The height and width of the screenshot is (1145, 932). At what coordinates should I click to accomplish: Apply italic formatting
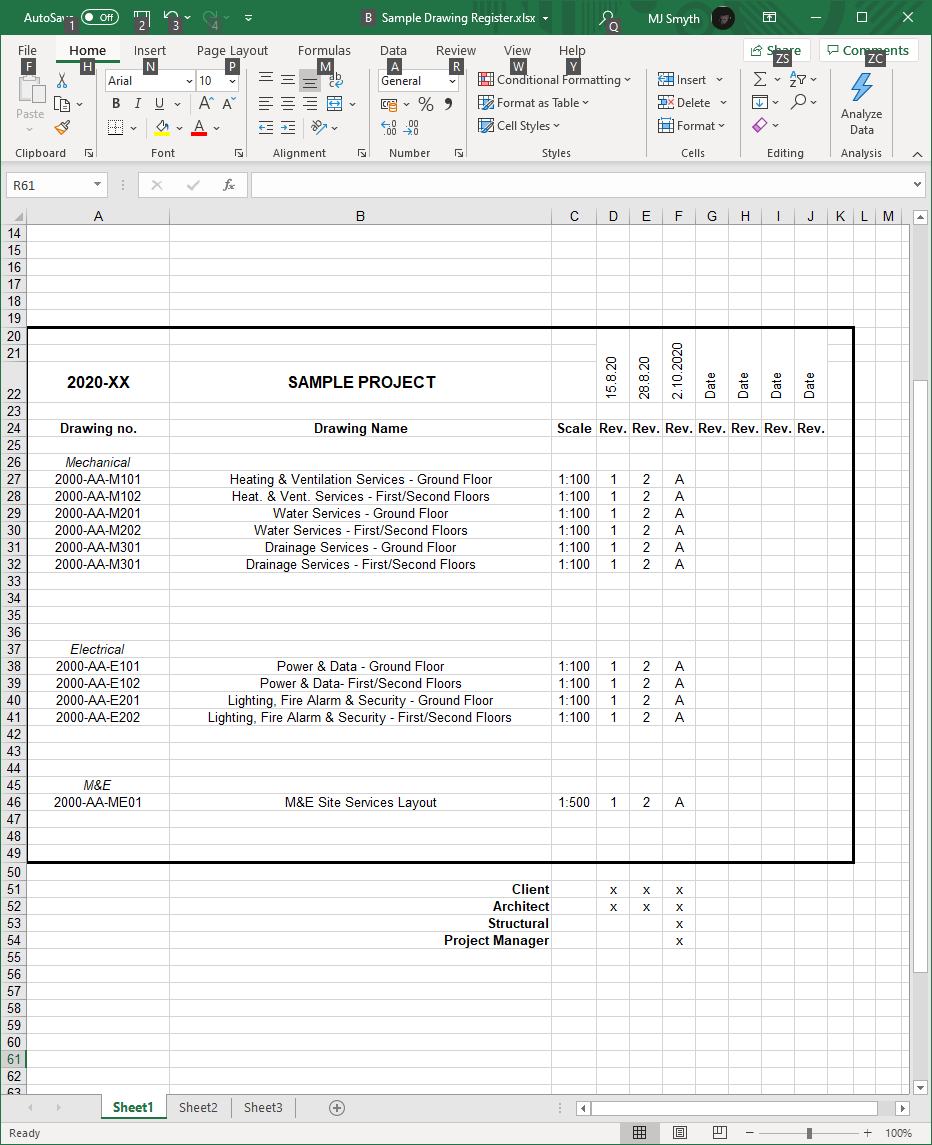point(137,103)
